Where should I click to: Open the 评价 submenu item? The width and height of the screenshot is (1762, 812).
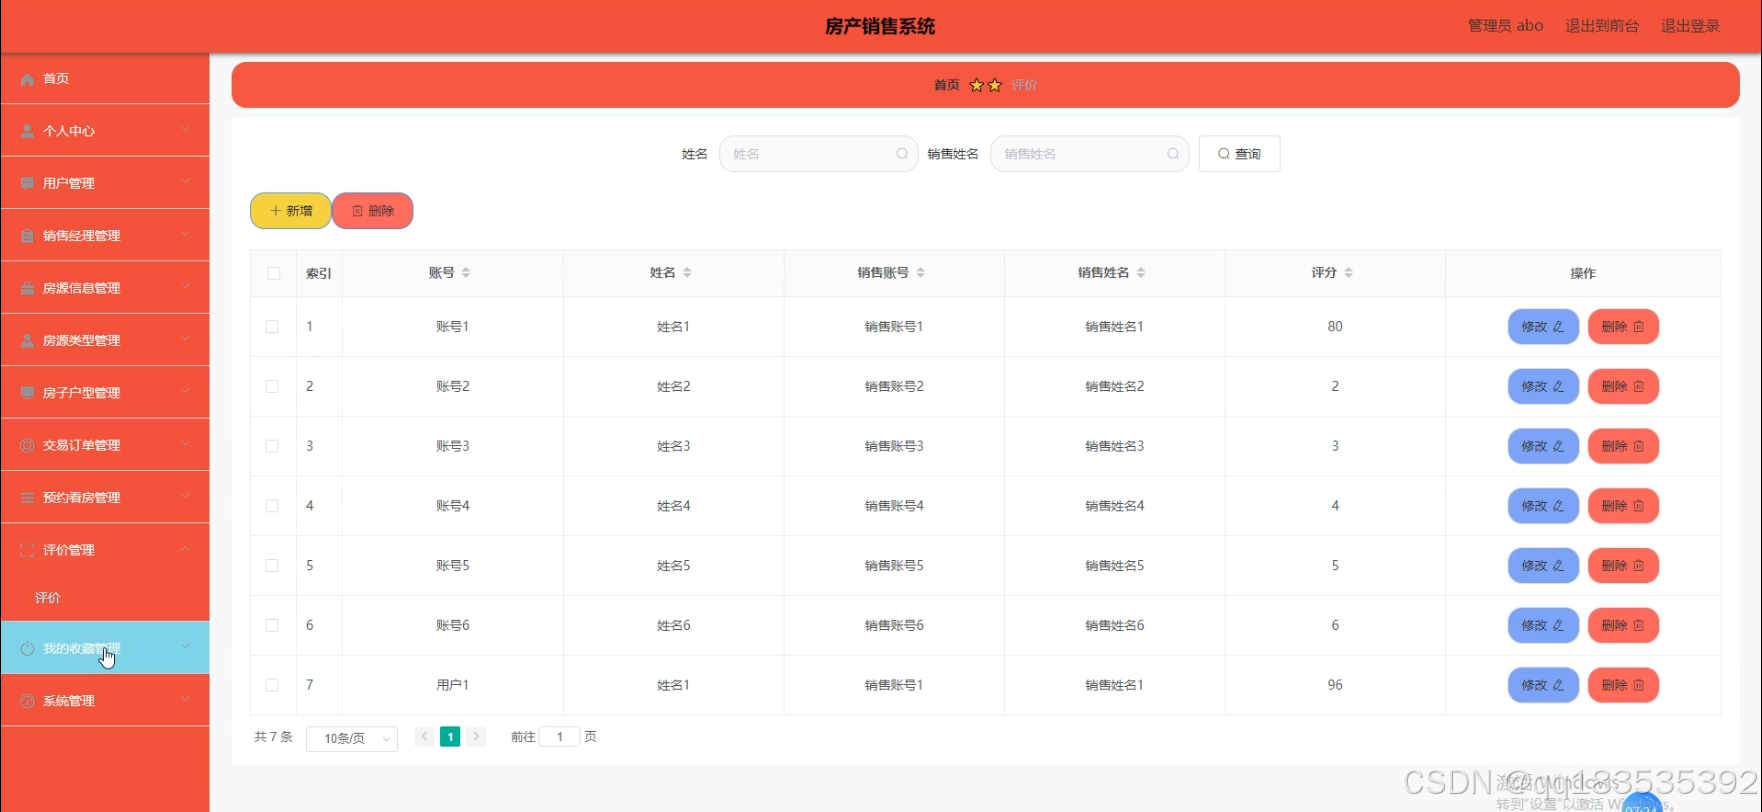coord(105,598)
